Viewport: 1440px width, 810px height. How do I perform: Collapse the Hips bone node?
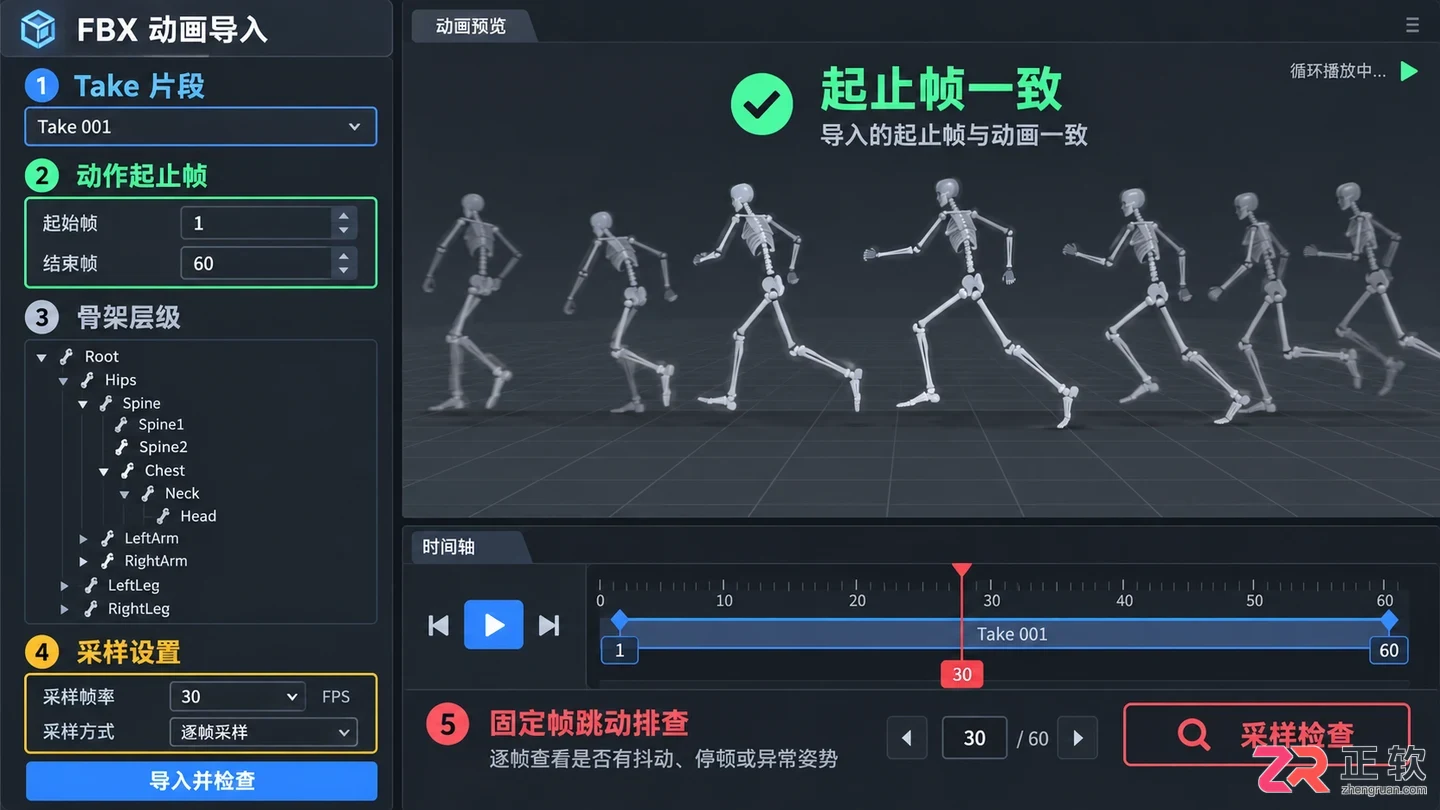click(63, 381)
